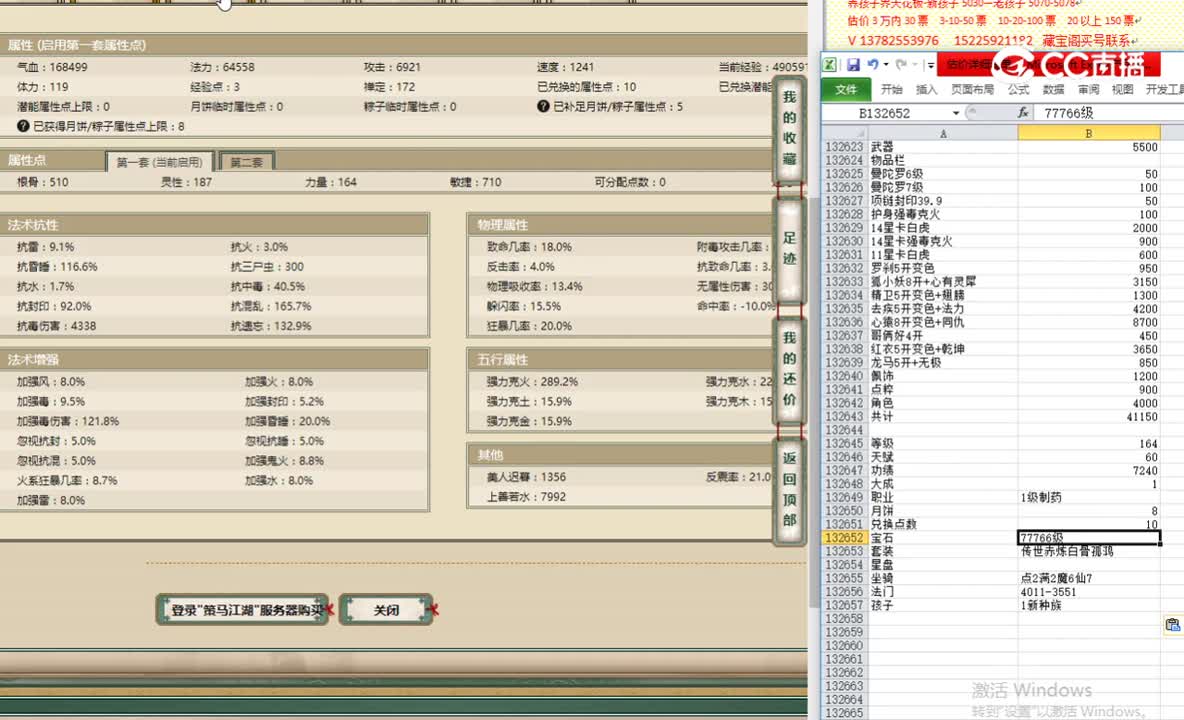
Task: Click the cell containing 1级制药
Action: [x=1089, y=497]
